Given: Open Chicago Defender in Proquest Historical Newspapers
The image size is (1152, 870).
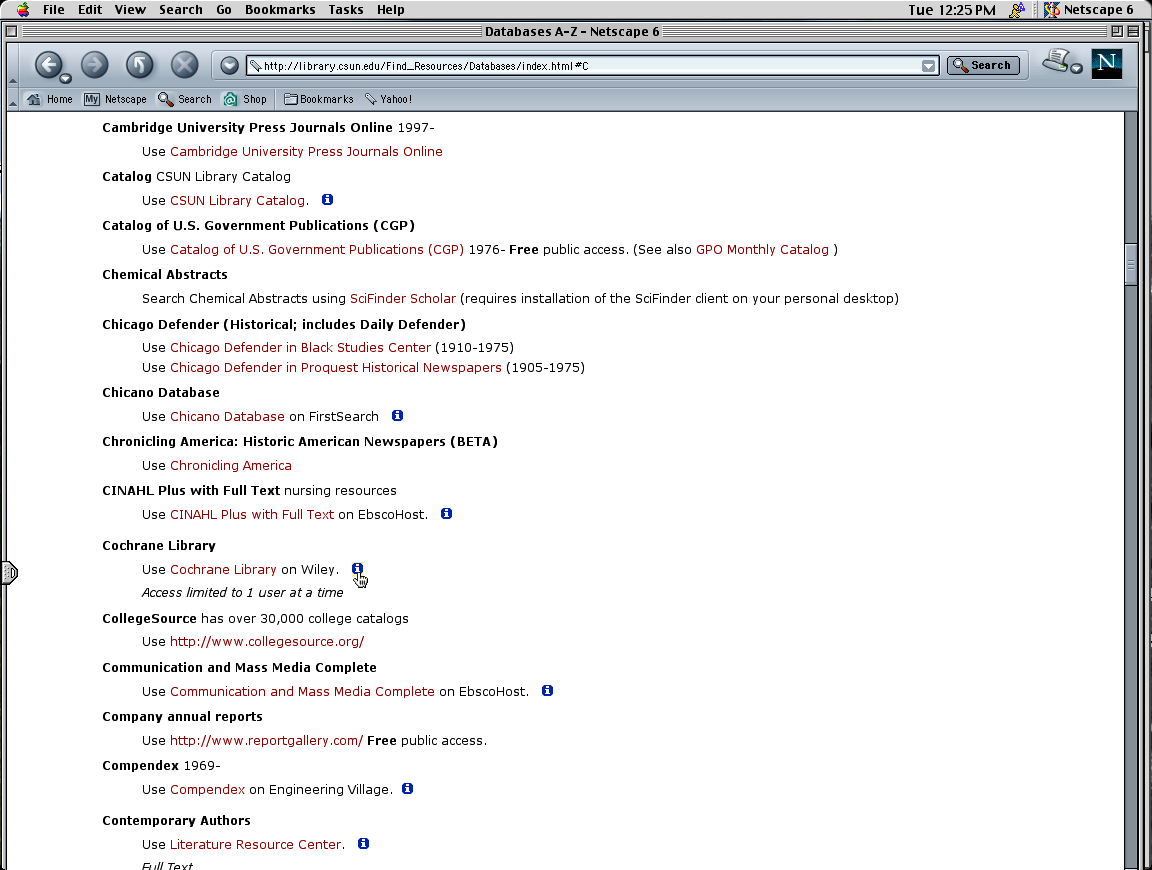Looking at the screenshot, I should pyautogui.click(x=336, y=367).
